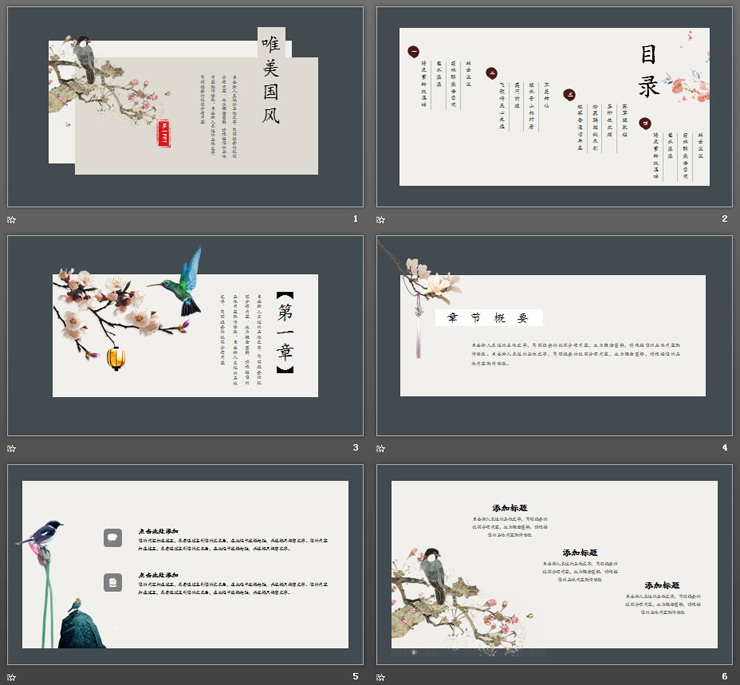Click the yellow lantern on slide 3
The image size is (740, 685).
(115, 356)
